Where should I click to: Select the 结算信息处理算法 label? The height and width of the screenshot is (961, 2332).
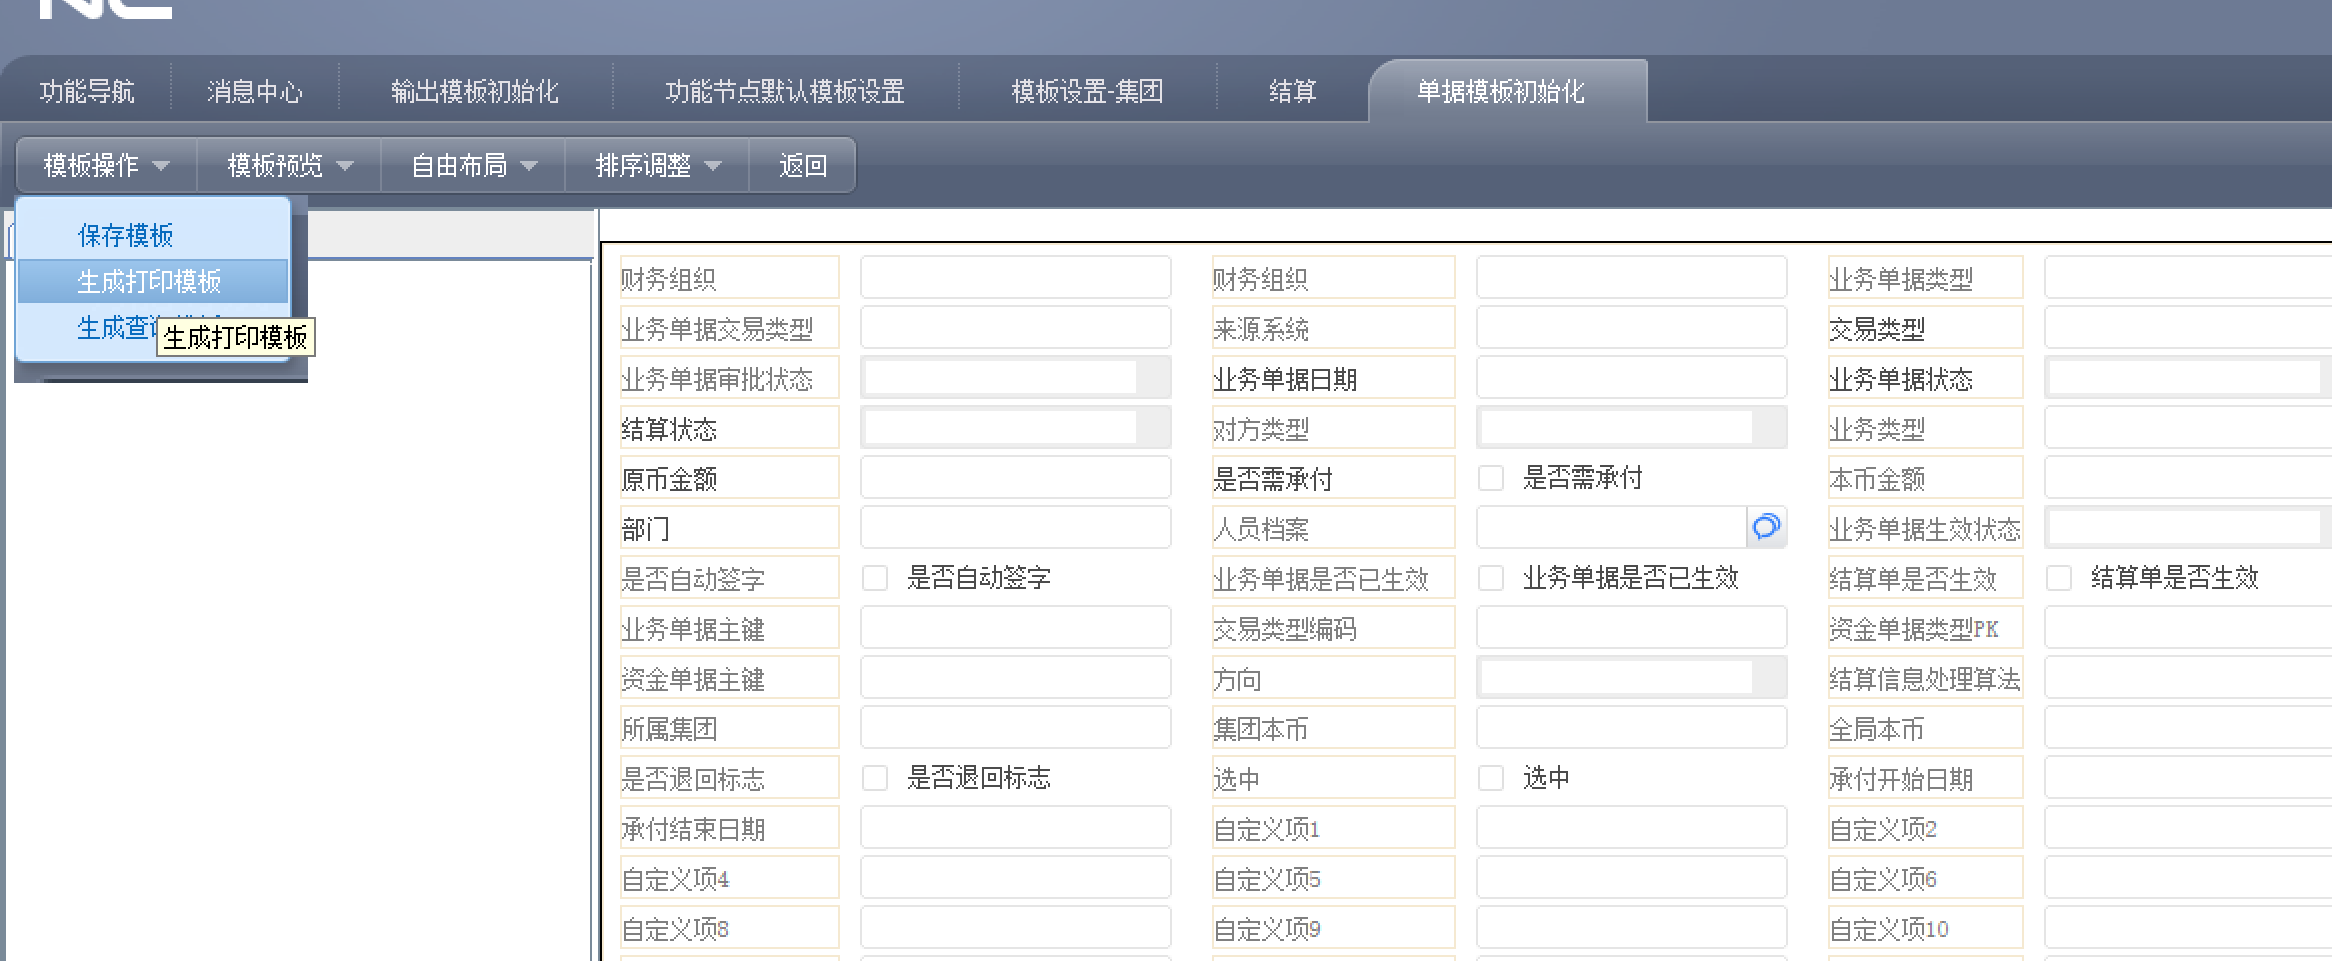[1925, 679]
